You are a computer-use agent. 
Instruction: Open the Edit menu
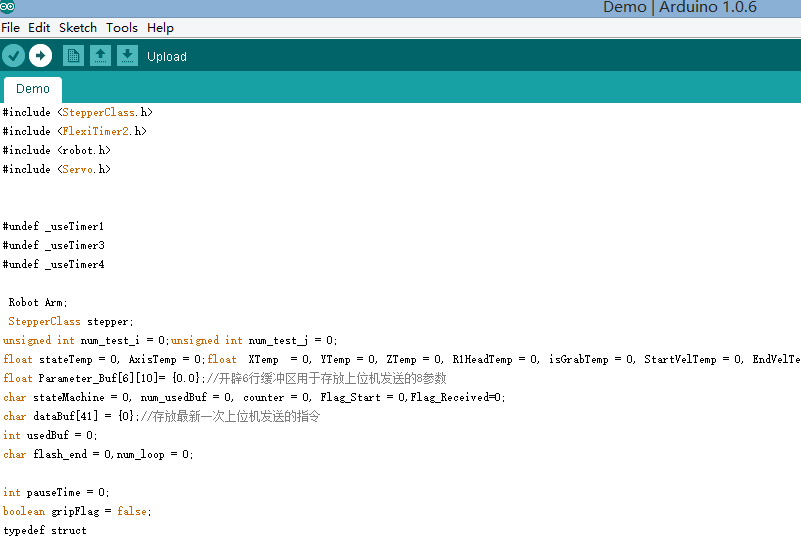click(39, 28)
